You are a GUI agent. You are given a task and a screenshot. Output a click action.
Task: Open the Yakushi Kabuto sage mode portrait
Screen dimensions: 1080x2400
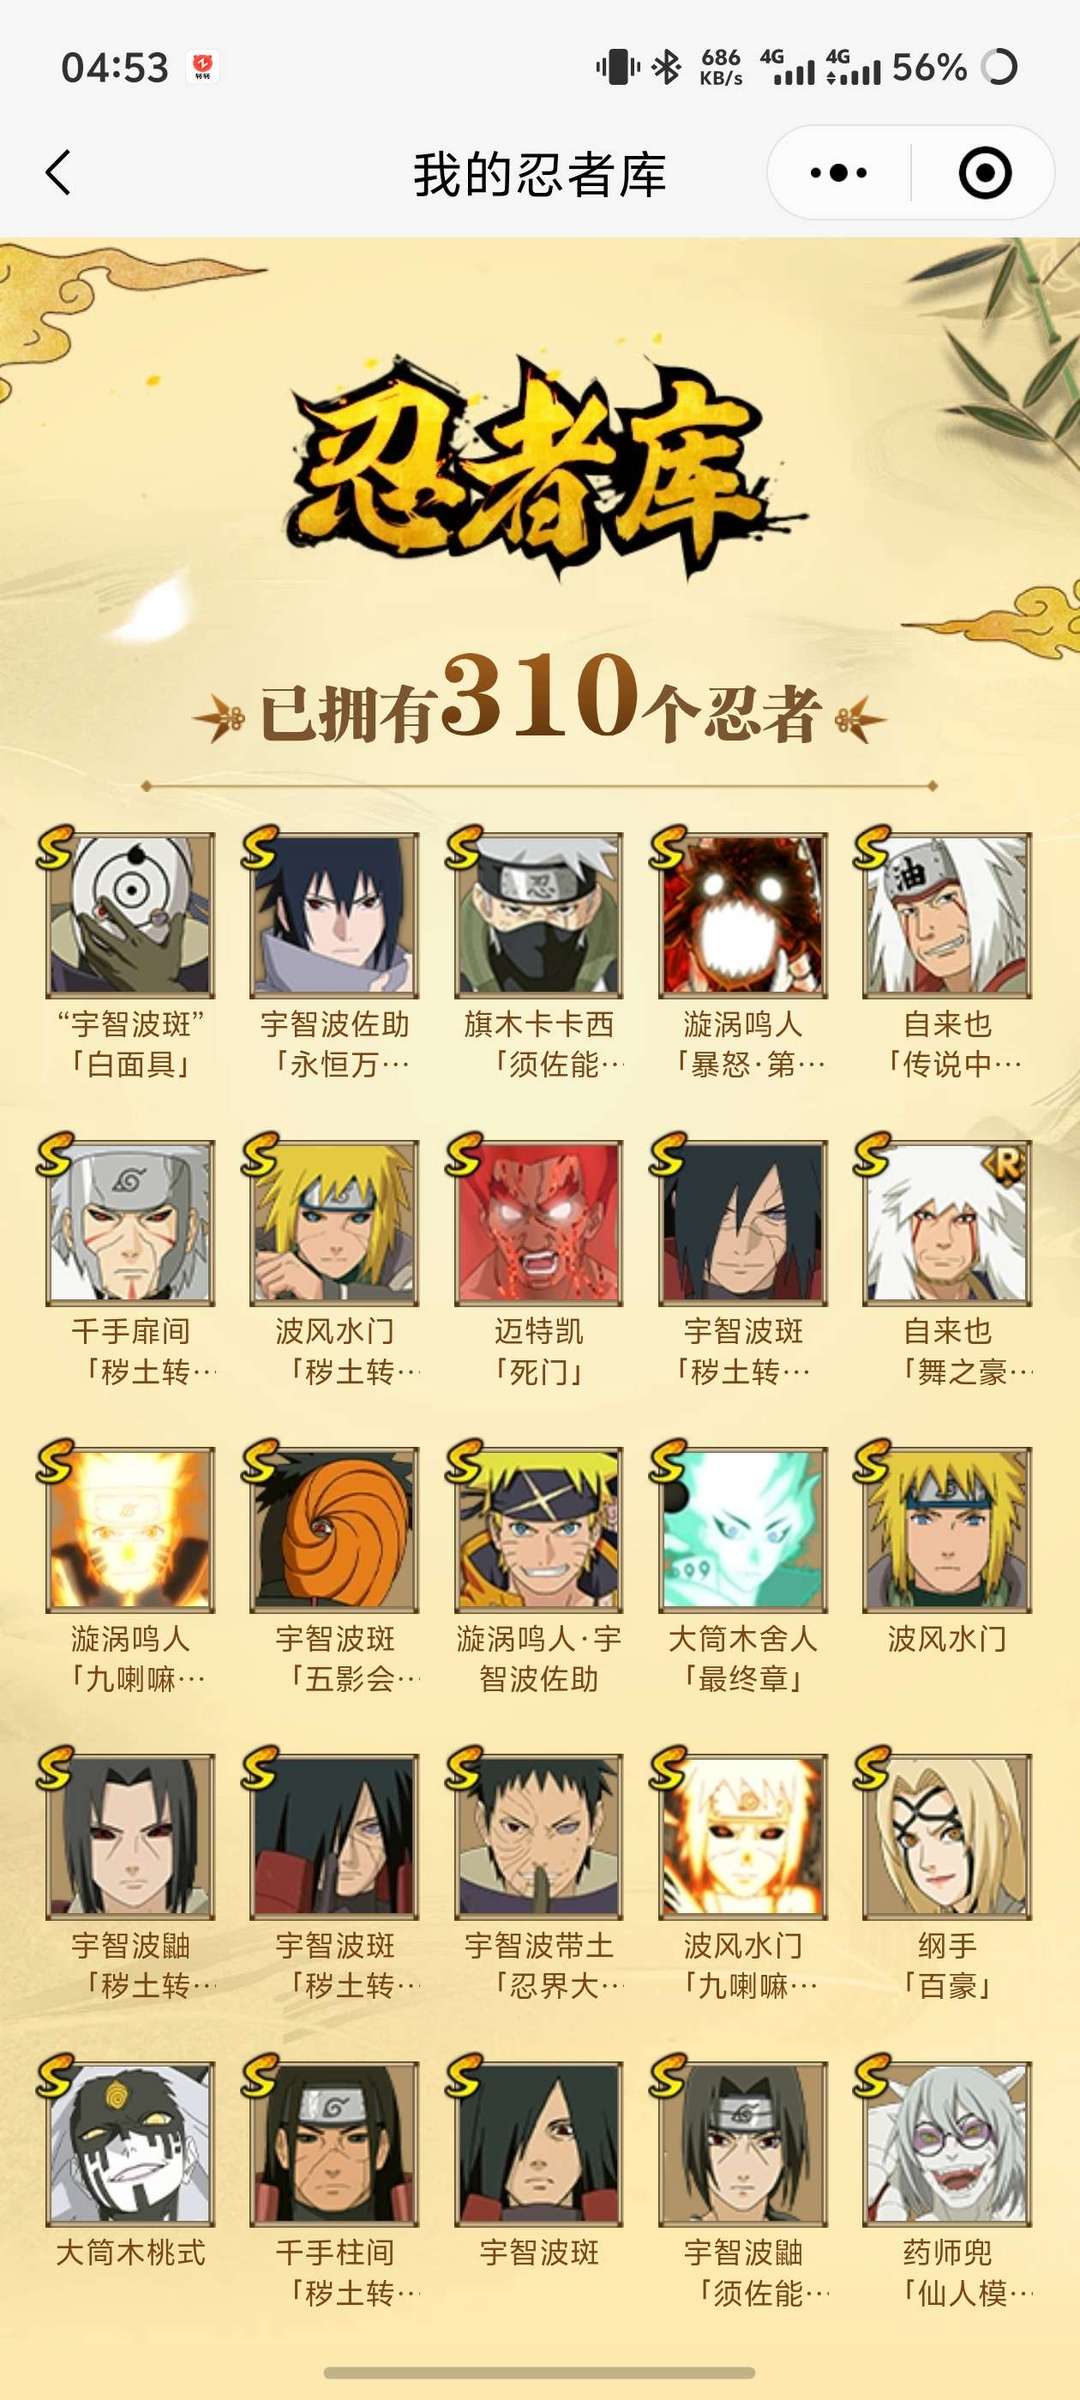pyautogui.click(x=947, y=2143)
